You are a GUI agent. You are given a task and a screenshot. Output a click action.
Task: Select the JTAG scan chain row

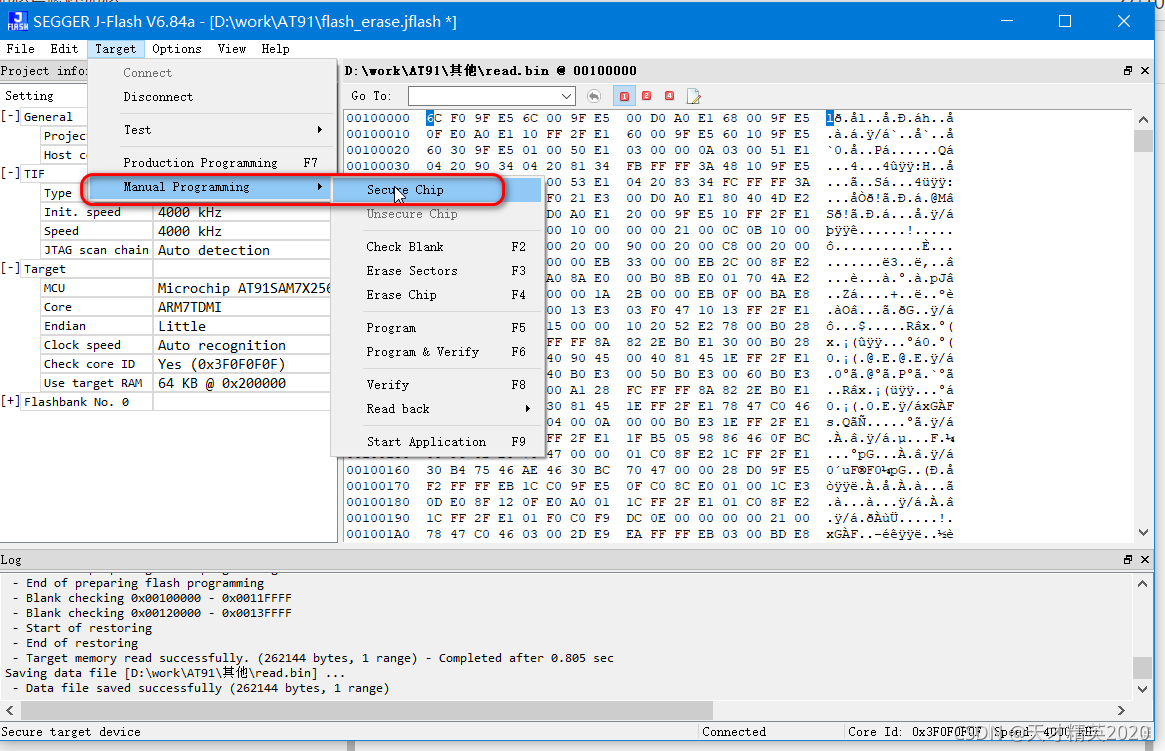click(186, 250)
